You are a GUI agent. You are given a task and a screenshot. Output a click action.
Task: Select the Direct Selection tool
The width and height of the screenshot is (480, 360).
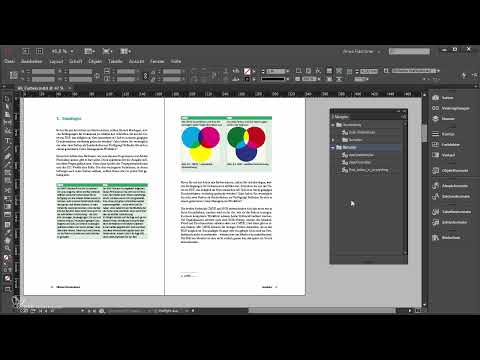(7, 107)
